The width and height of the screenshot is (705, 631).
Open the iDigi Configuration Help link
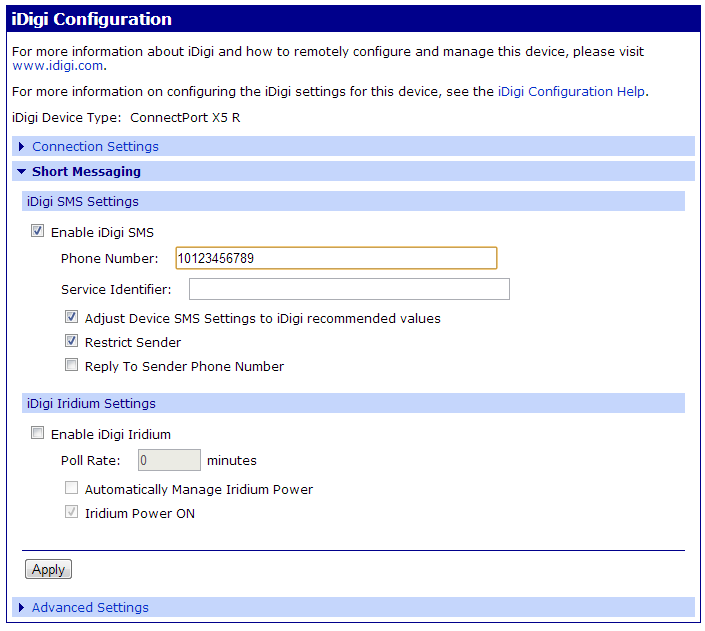tap(571, 92)
